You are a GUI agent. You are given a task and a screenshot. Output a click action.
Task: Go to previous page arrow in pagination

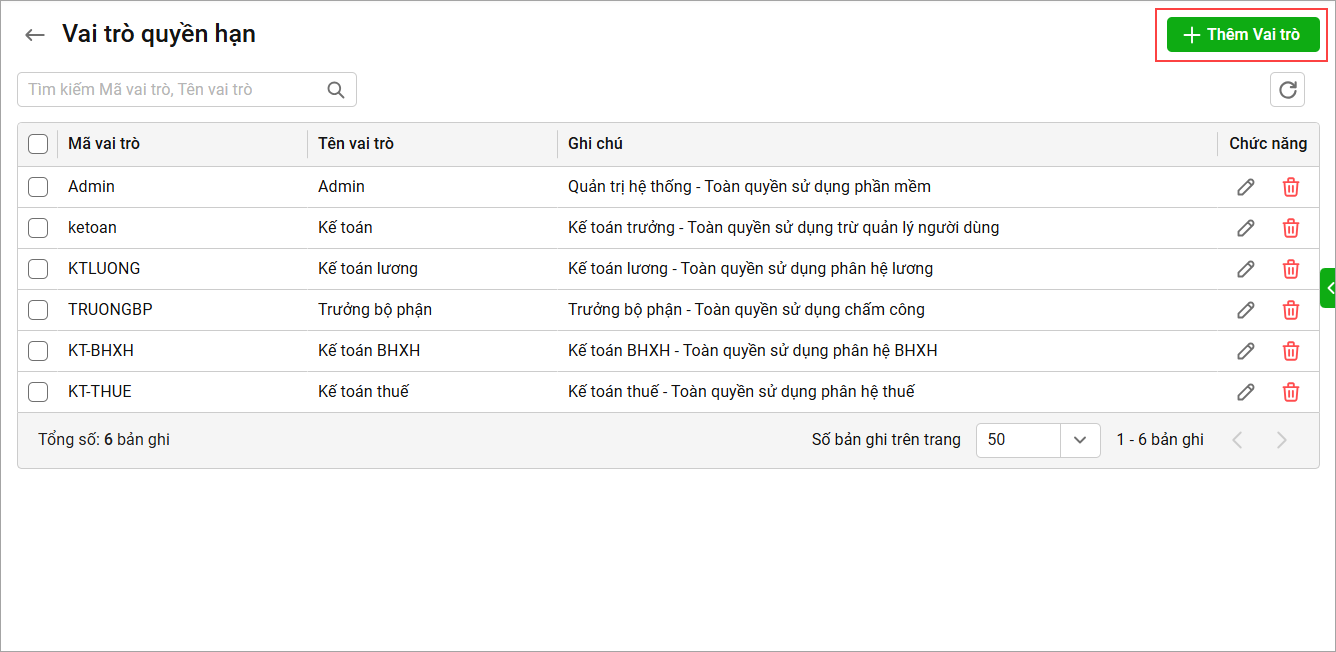pos(1237,440)
